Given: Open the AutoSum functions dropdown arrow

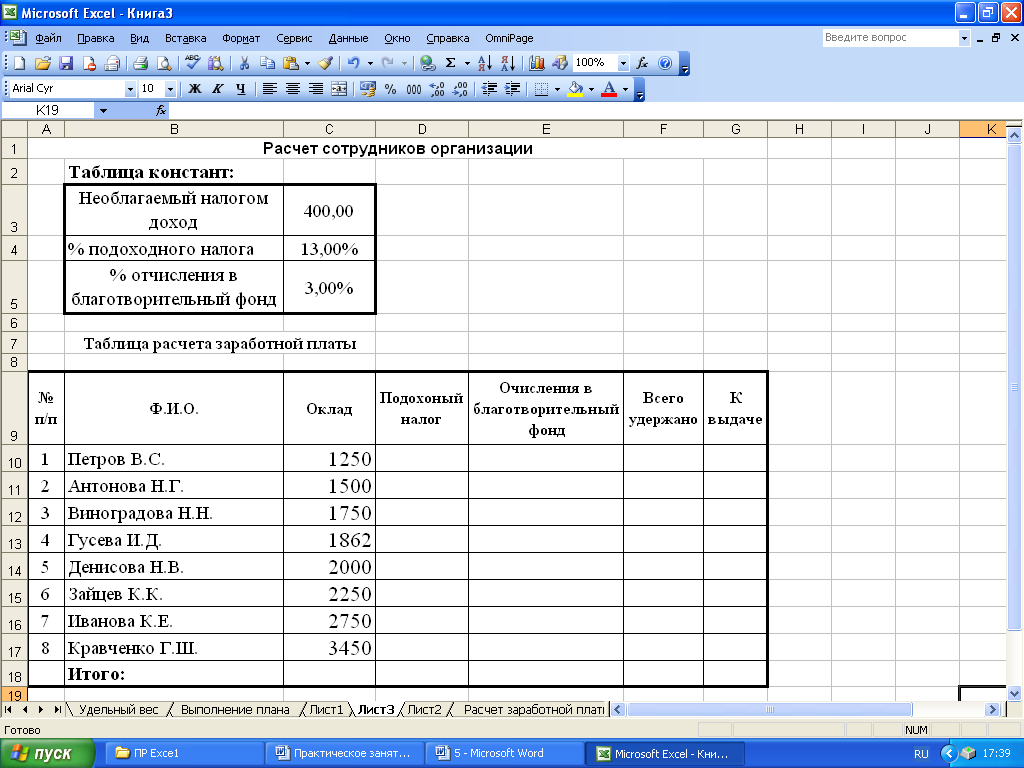Looking at the screenshot, I should (467, 63).
